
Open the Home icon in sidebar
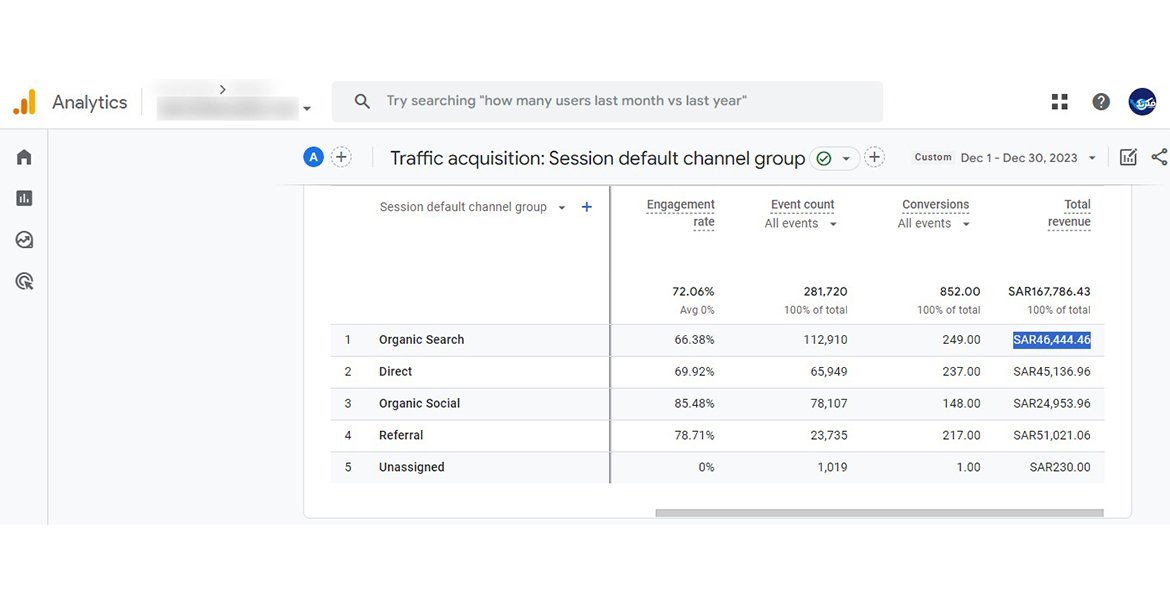click(24, 157)
